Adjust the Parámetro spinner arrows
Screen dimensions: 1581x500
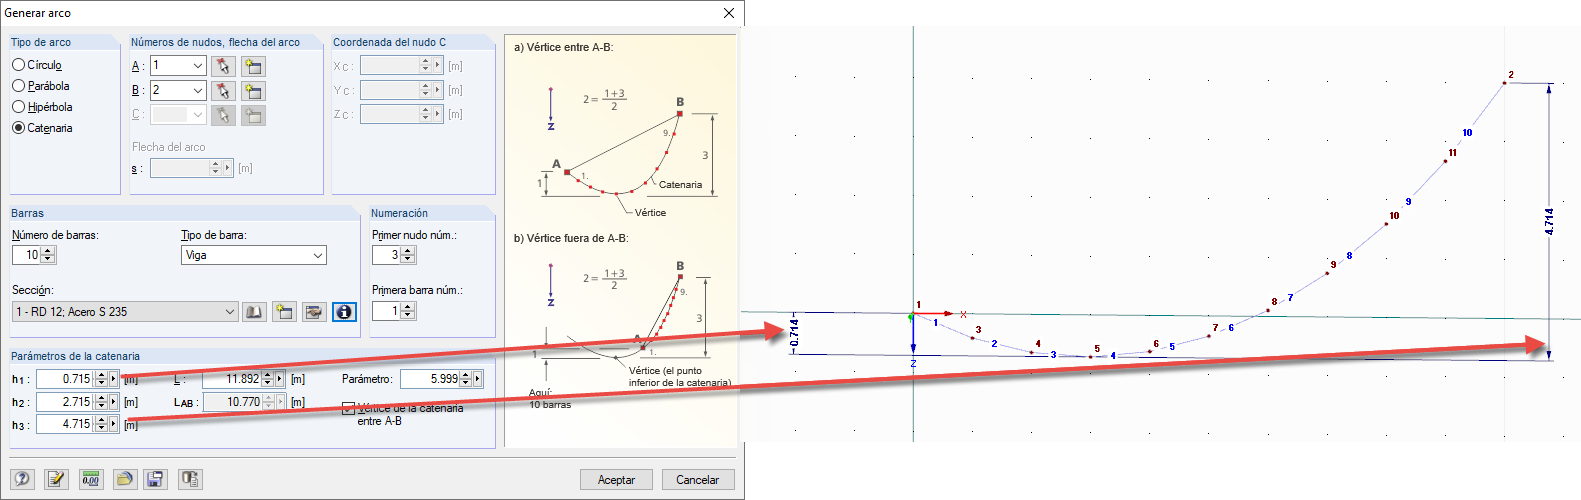click(x=465, y=379)
